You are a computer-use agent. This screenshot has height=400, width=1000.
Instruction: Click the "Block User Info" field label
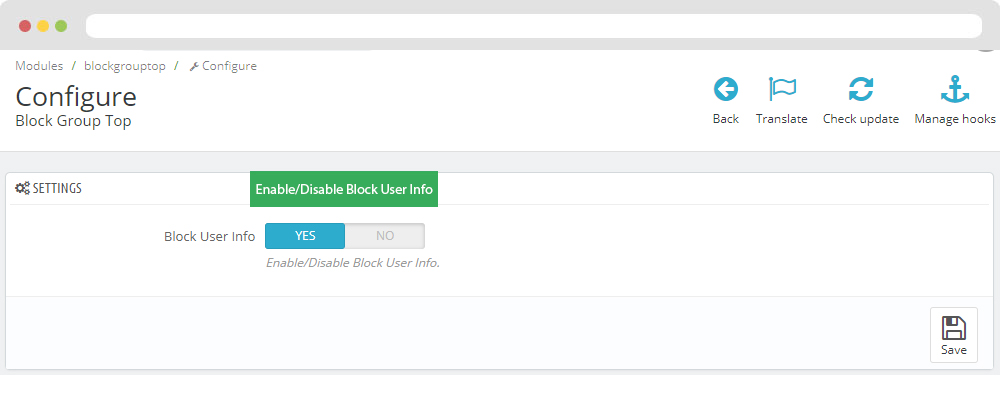pos(209,236)
